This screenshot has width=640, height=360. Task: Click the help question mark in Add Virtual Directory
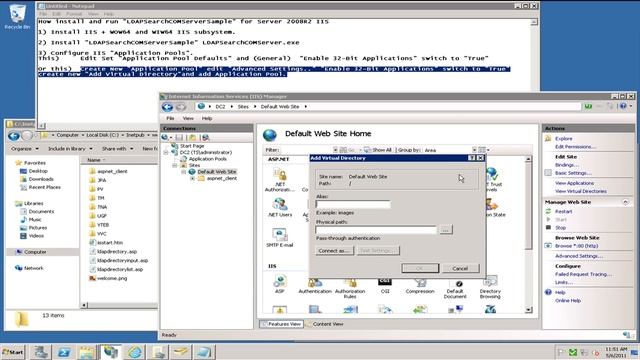click(472, 158)
